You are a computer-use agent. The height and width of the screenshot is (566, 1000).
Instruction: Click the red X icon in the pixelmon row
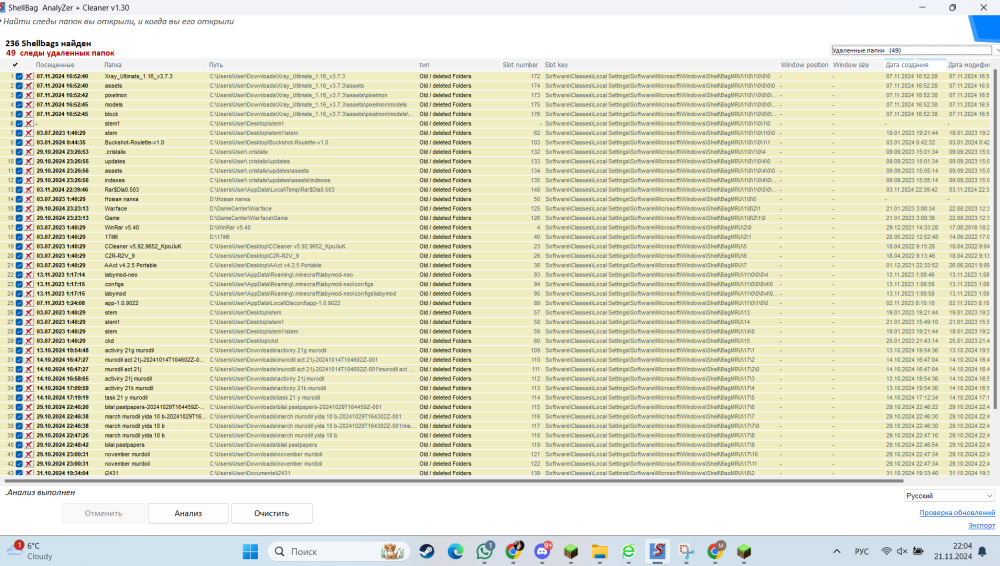[29, 95]
